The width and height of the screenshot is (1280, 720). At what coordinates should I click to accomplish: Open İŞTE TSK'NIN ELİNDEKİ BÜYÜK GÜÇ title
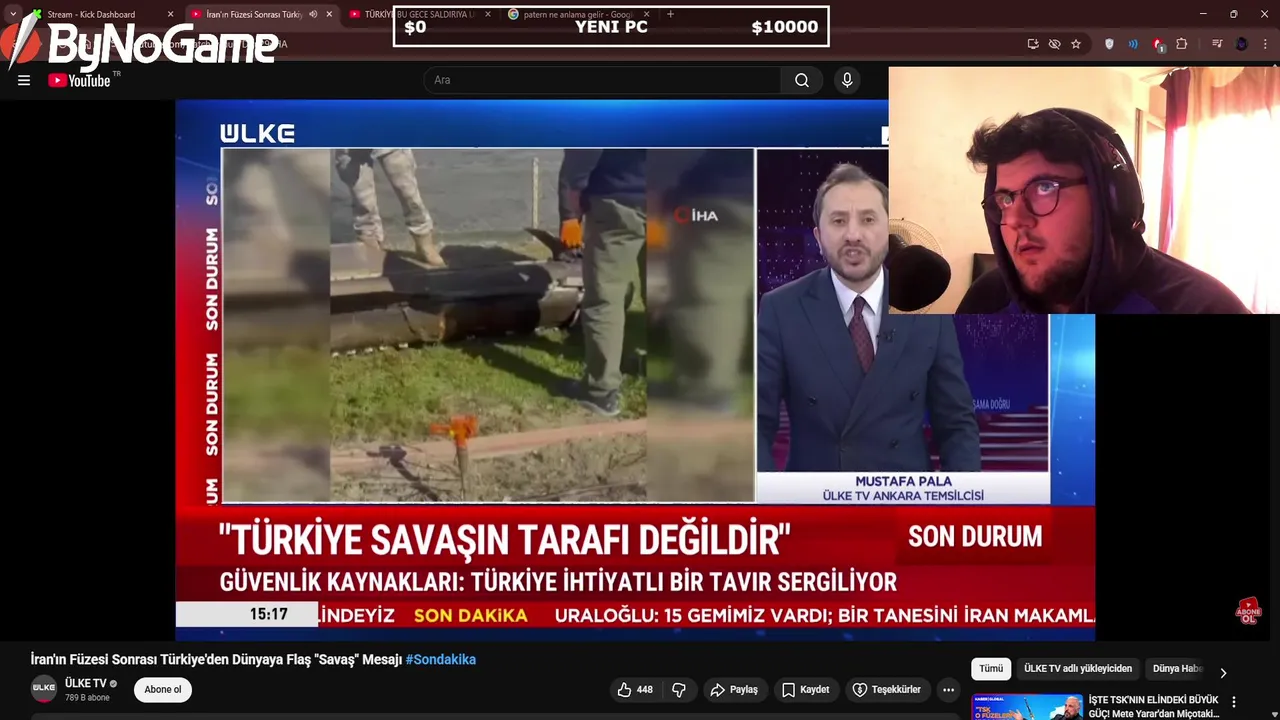[x=1153, y=706]
